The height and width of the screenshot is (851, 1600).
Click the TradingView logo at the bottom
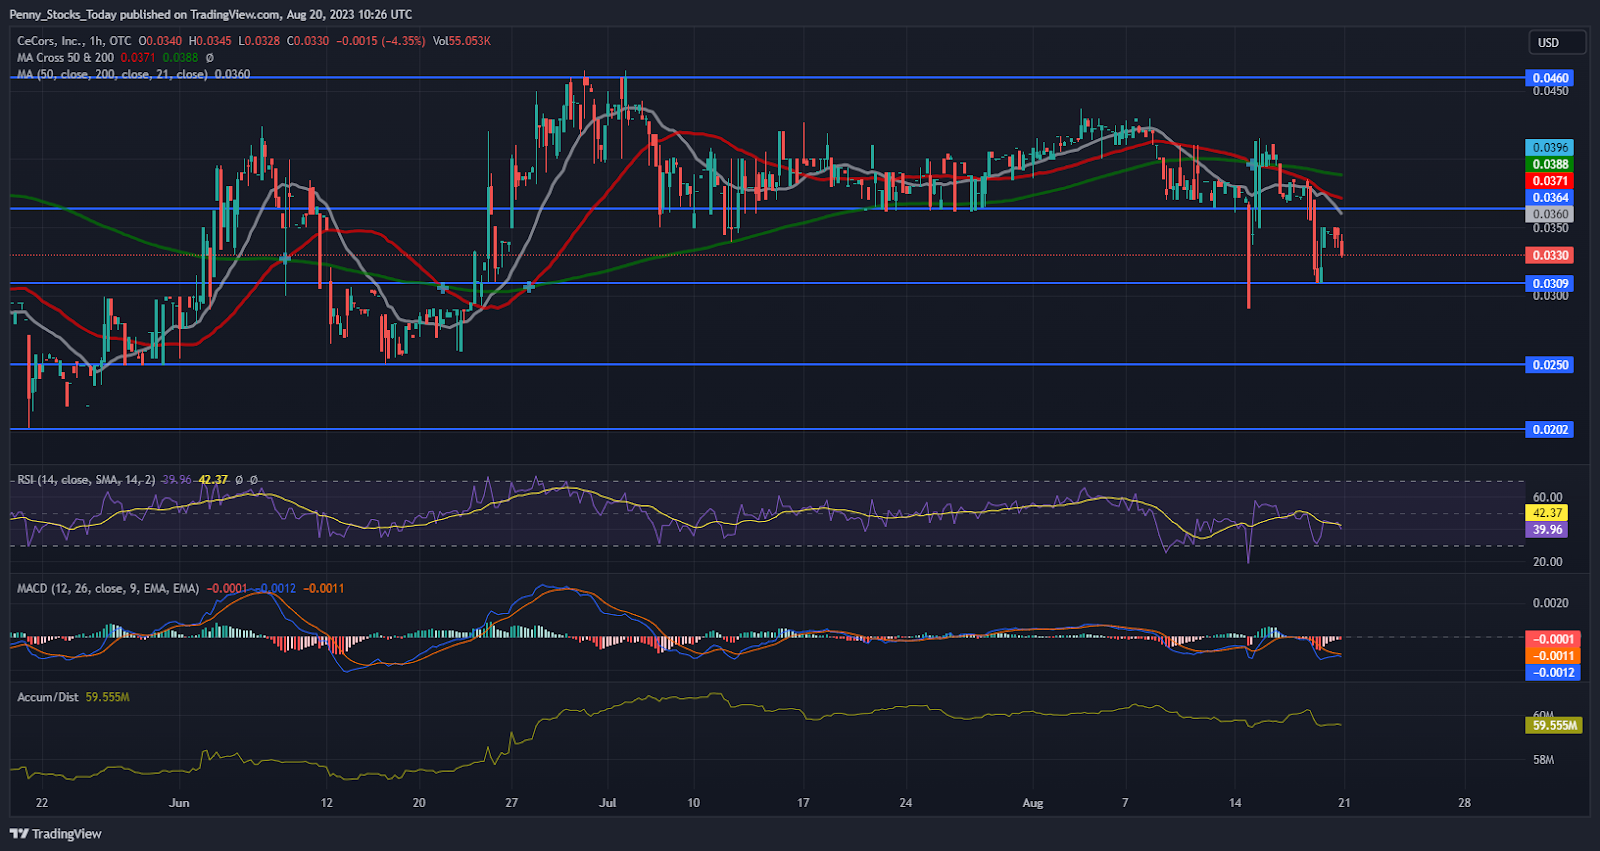tap(56, 834)
